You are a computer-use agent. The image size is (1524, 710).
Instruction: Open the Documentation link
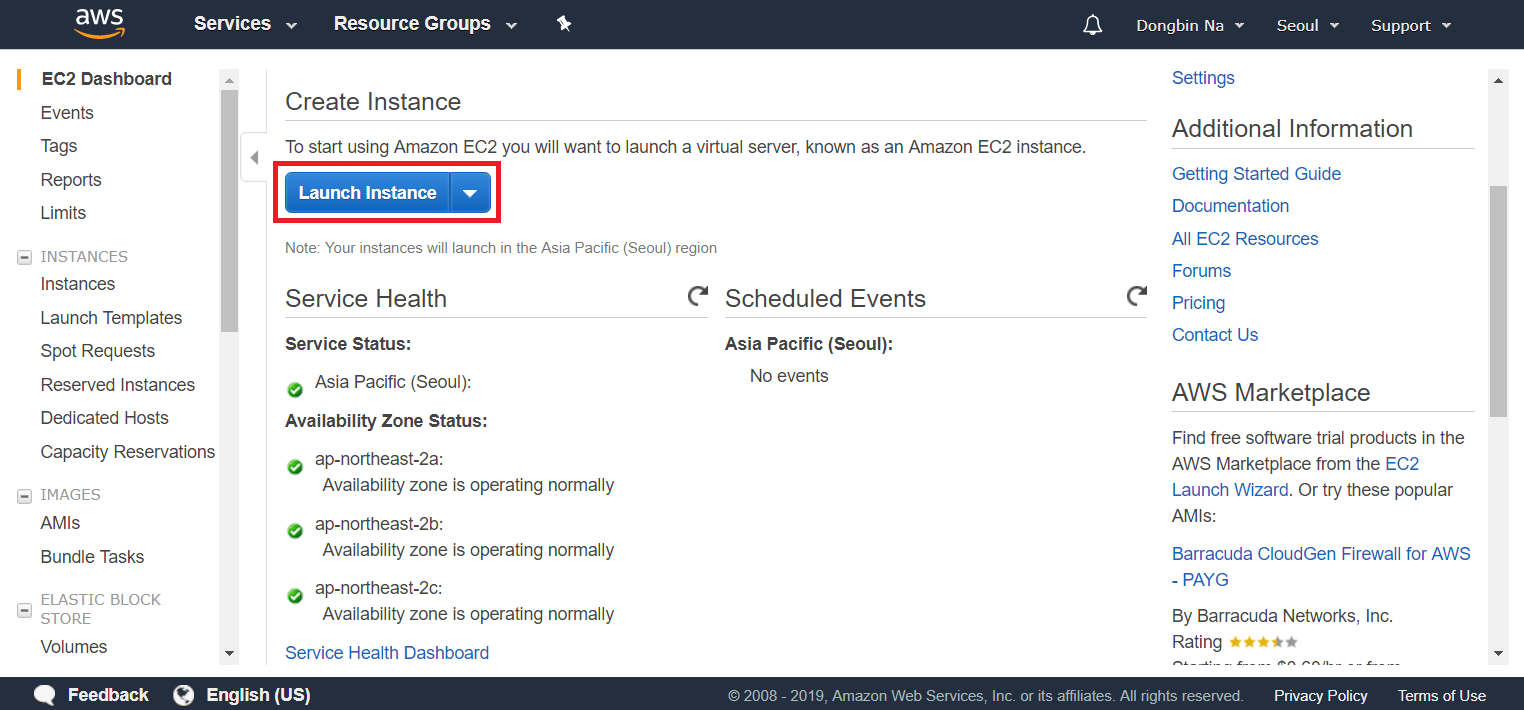1230,206
